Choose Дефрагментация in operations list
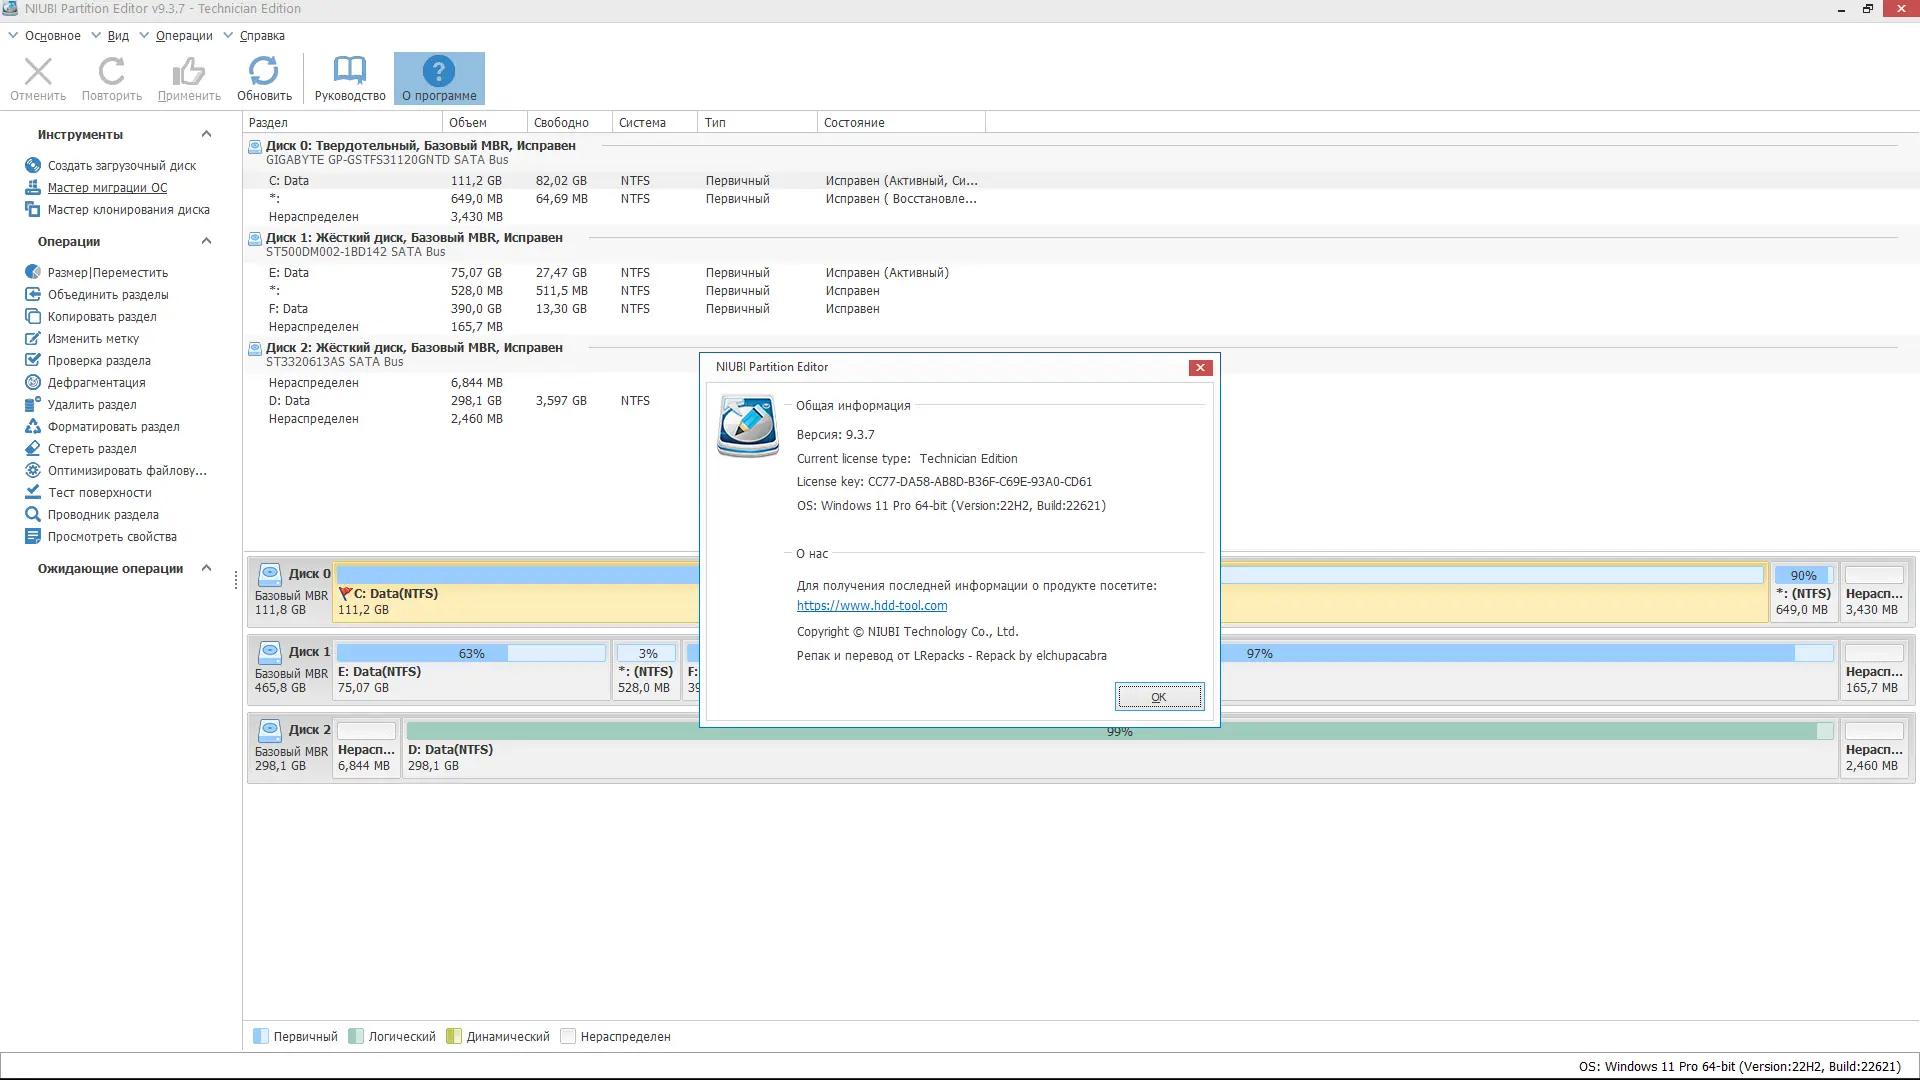The image size is (1920, 1080). point(96,383)
